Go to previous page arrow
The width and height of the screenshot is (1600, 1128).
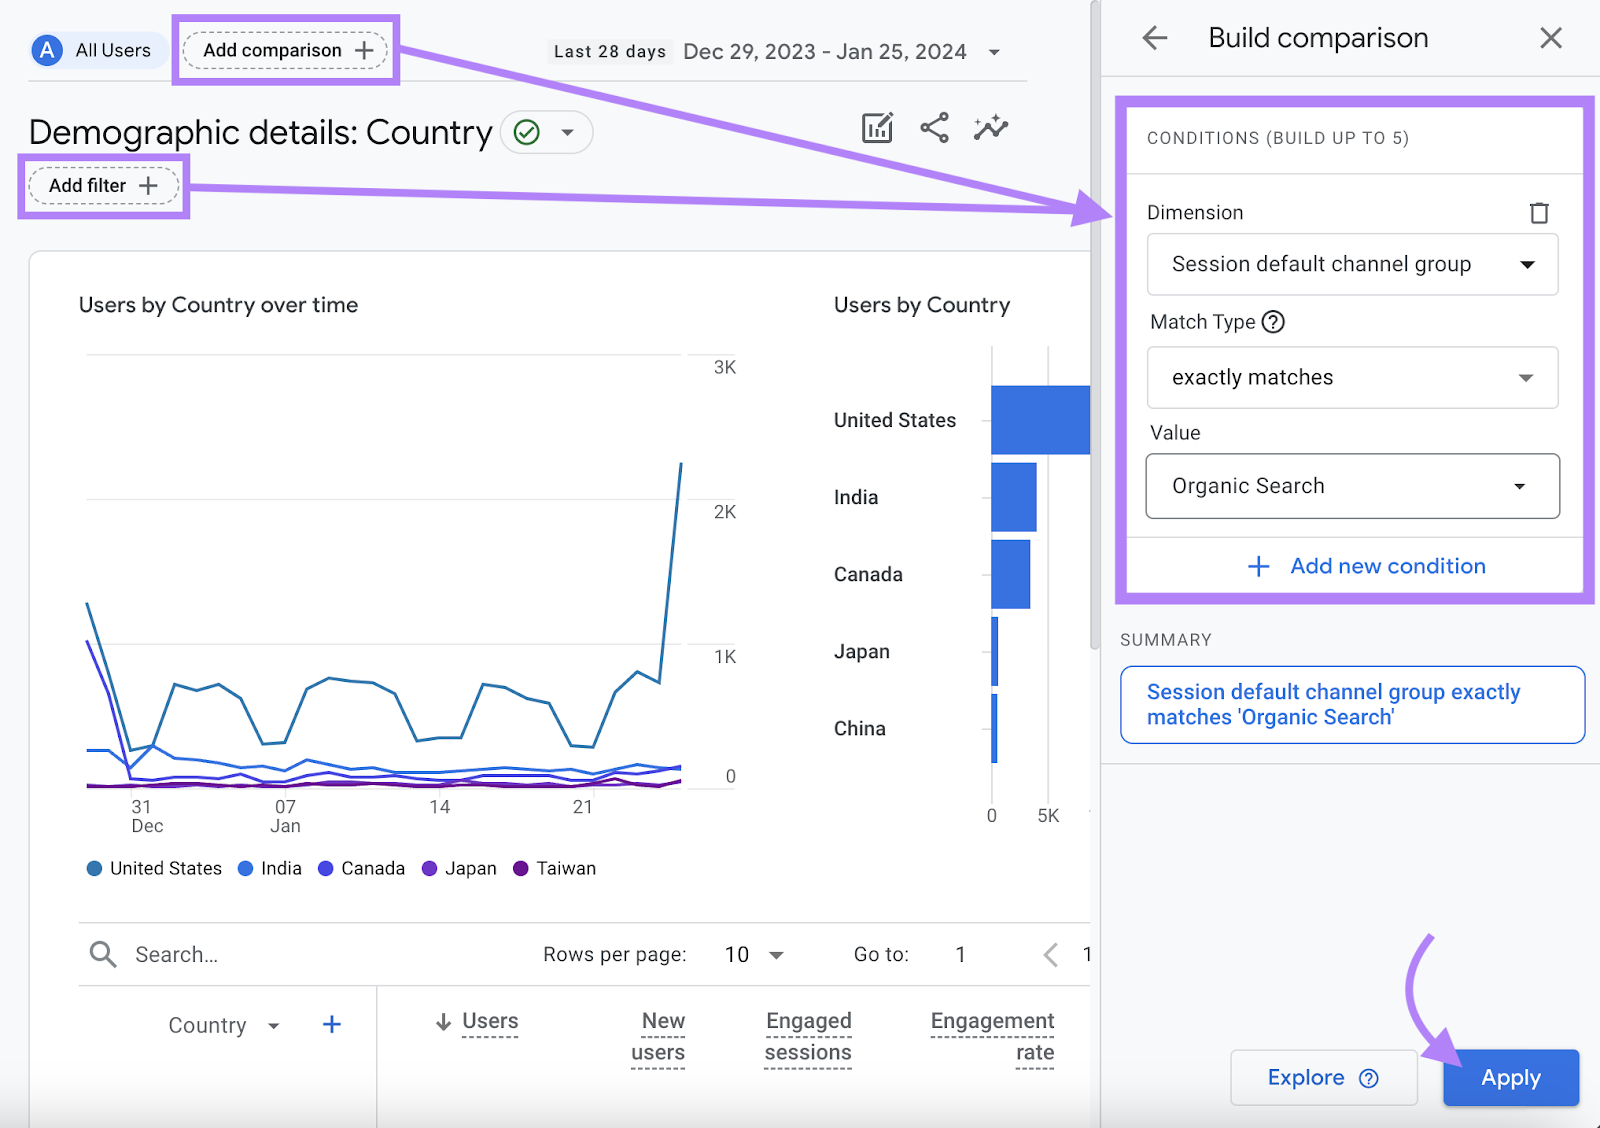(1050, 954)
